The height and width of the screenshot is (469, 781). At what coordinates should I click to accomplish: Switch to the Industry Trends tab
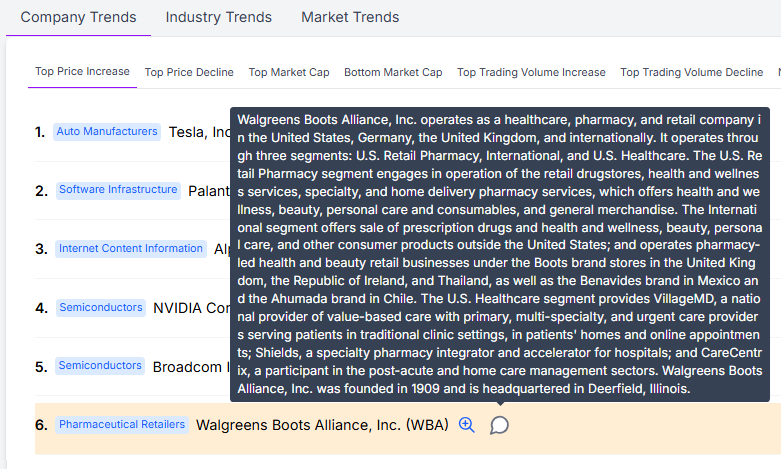[218, 17]
